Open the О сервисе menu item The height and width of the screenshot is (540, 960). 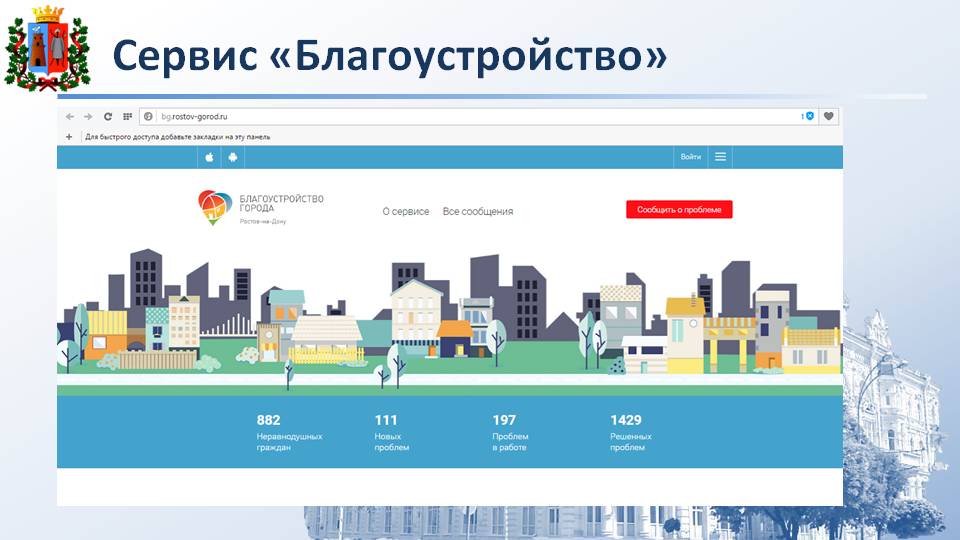tap(406, 212)
